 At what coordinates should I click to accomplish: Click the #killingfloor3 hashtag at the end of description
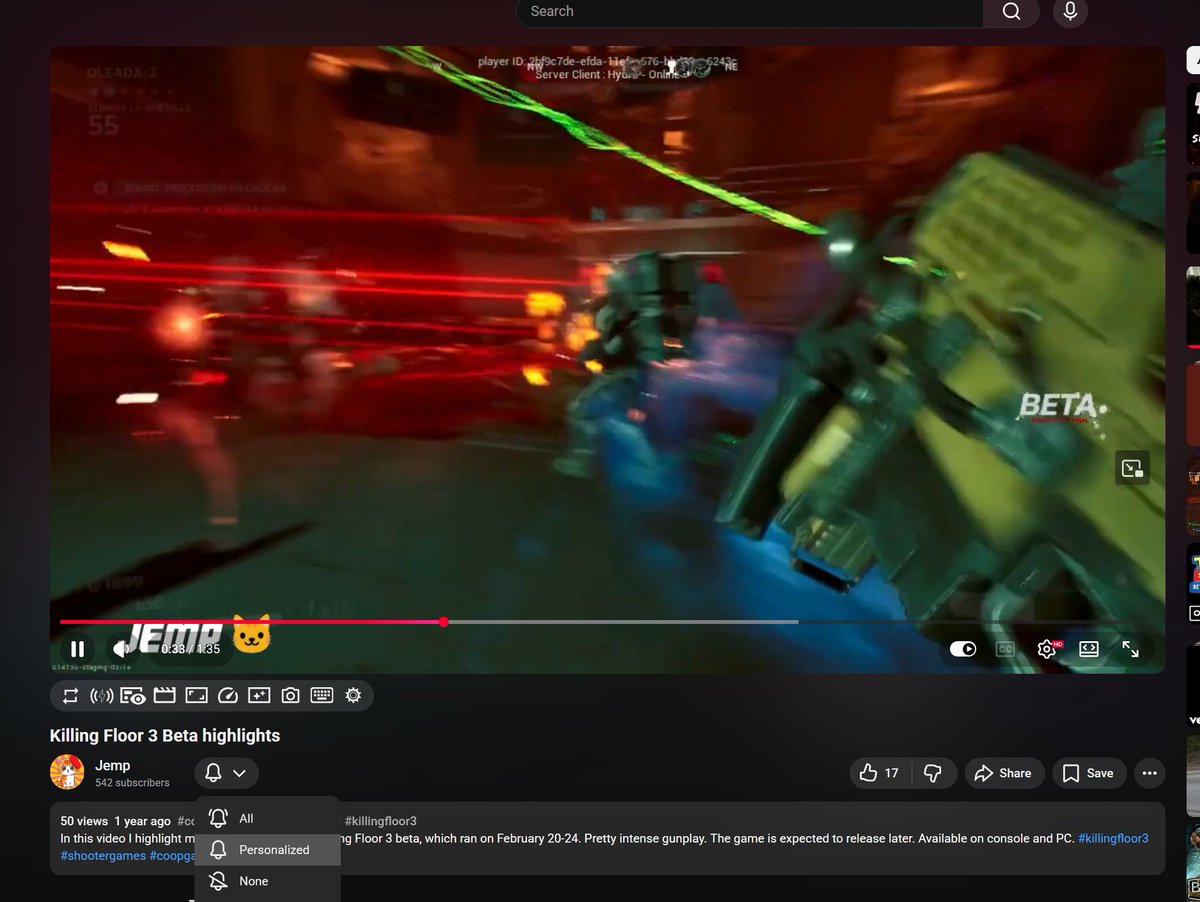tap(1113, 838)
